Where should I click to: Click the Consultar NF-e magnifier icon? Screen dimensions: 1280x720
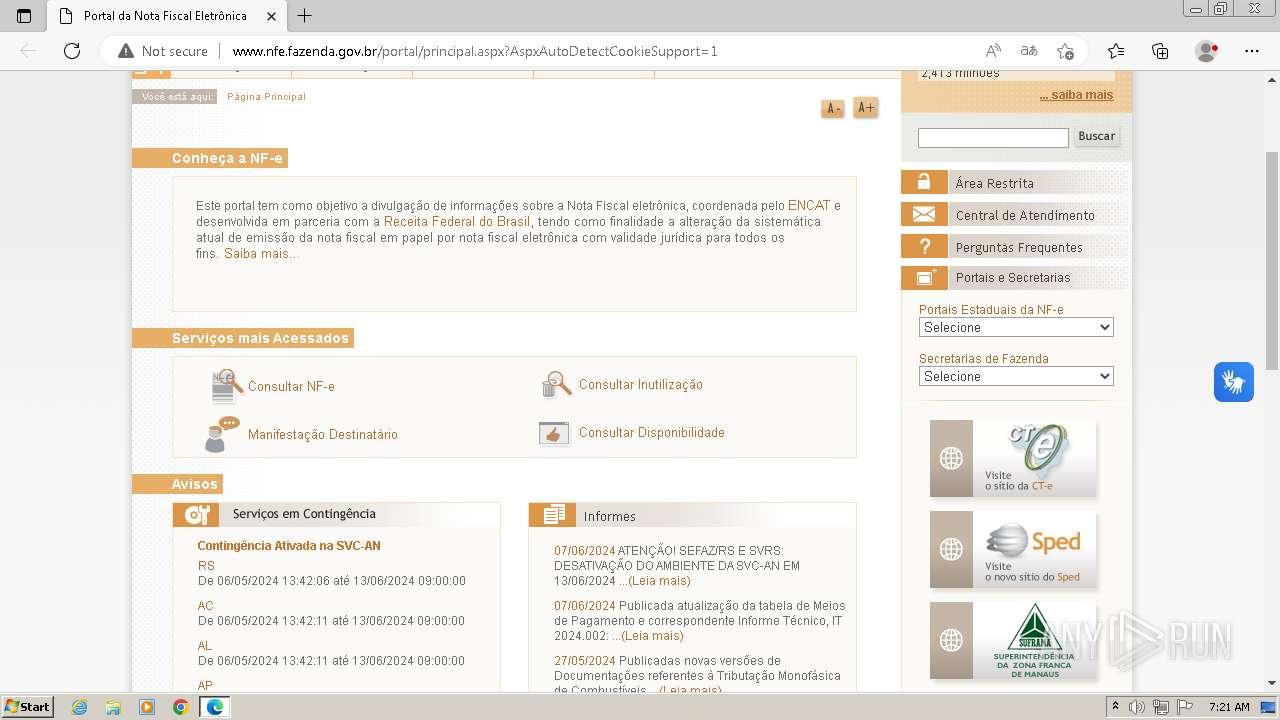click(x=227, y=386)
